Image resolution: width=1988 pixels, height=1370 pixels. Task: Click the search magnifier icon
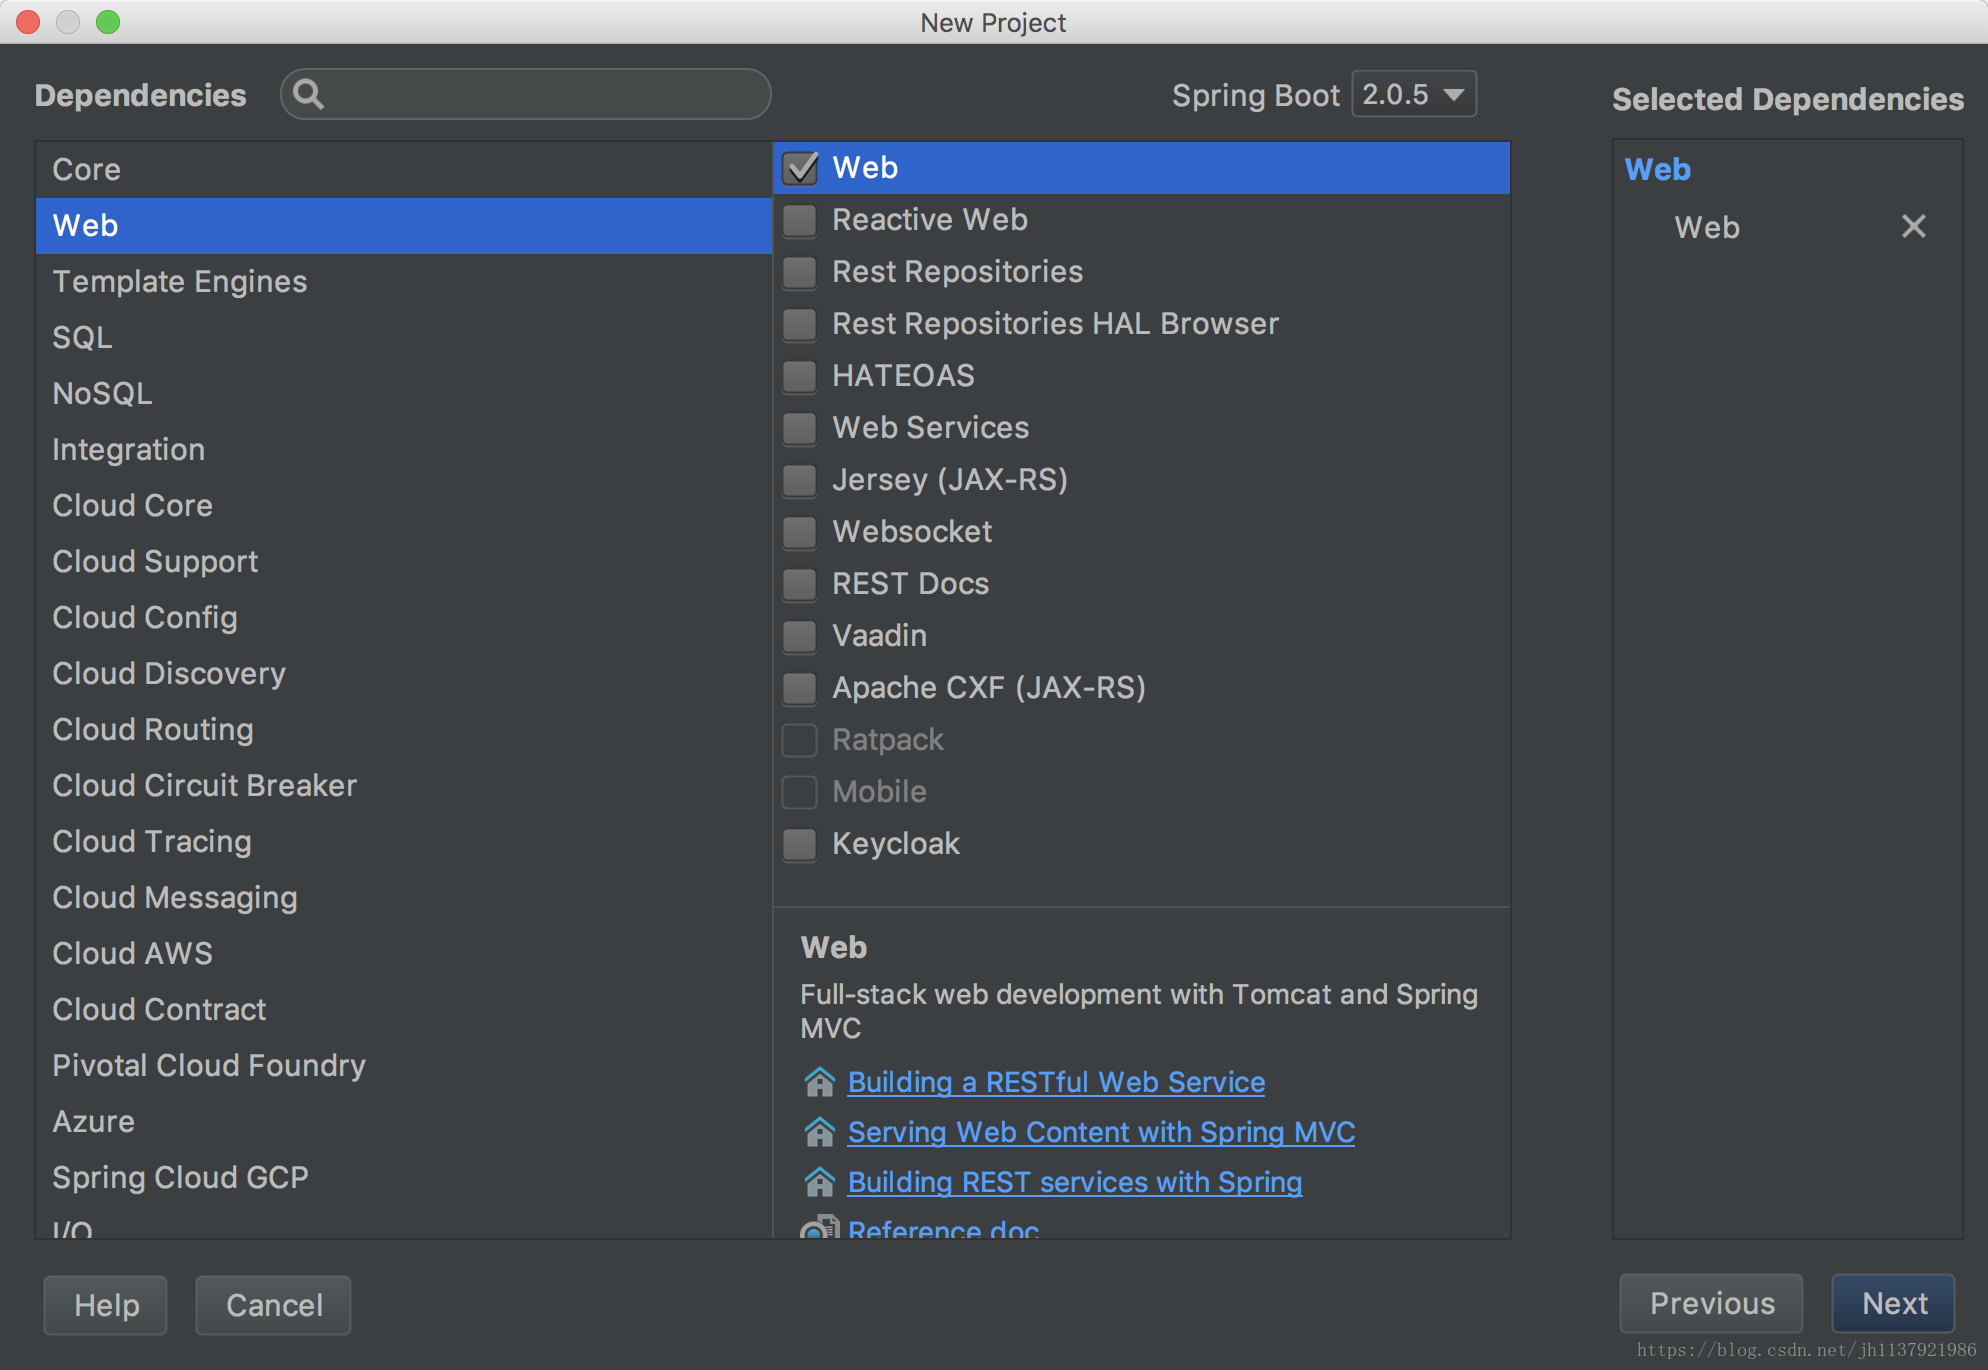pyautogui.click(x=309, y=95)
